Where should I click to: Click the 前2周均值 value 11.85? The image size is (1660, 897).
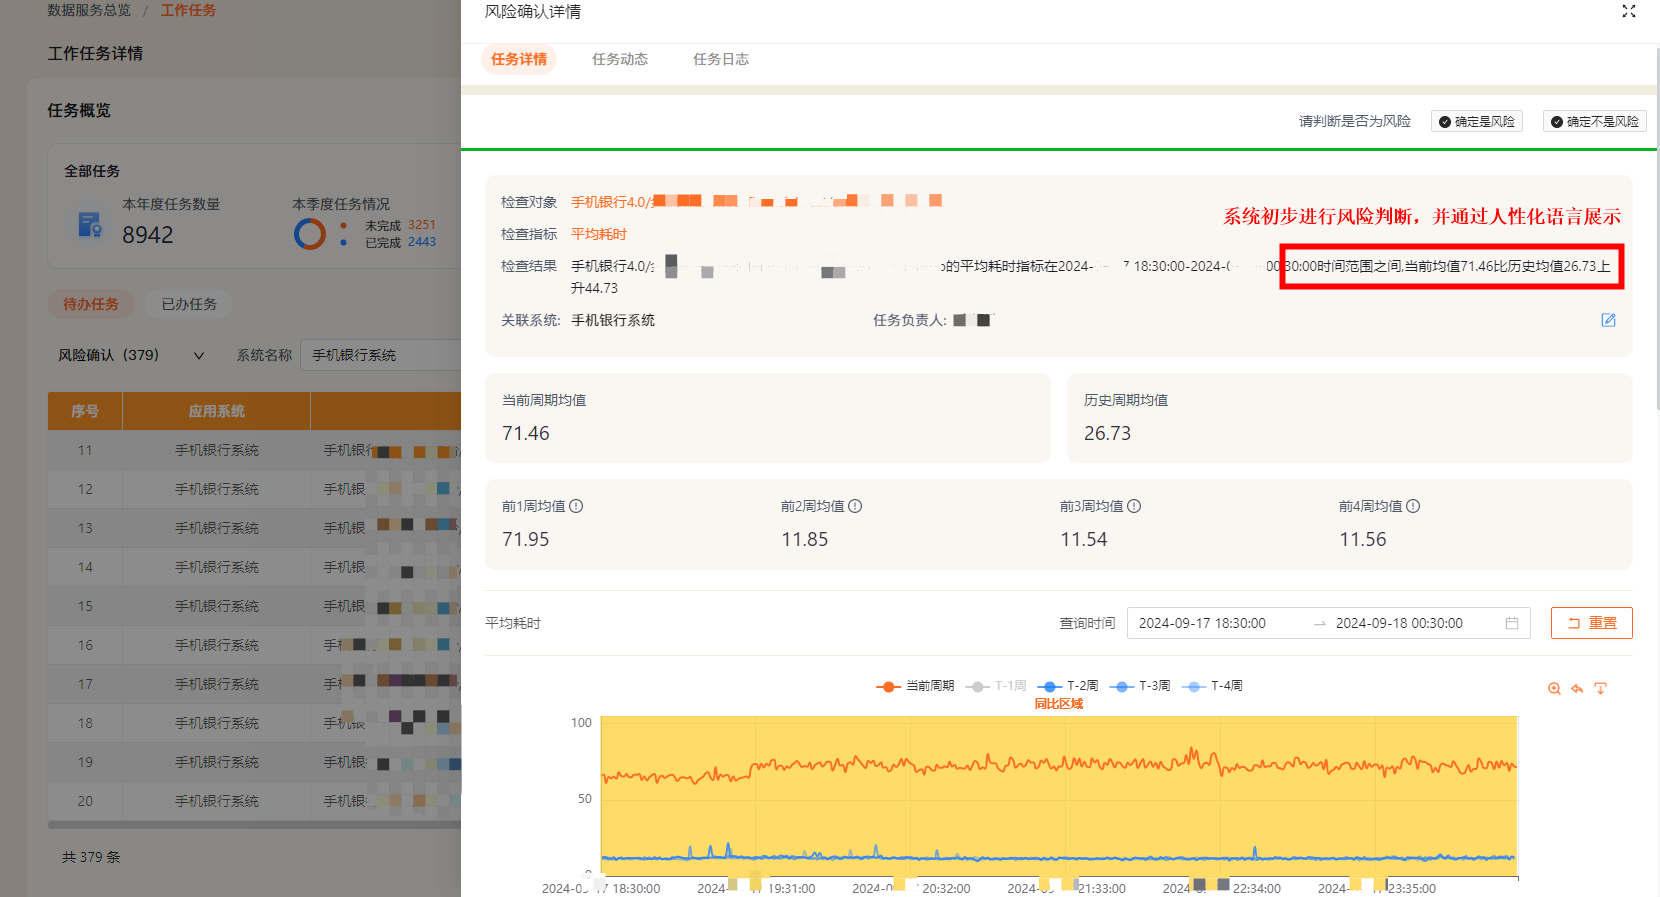pos(805,539)
